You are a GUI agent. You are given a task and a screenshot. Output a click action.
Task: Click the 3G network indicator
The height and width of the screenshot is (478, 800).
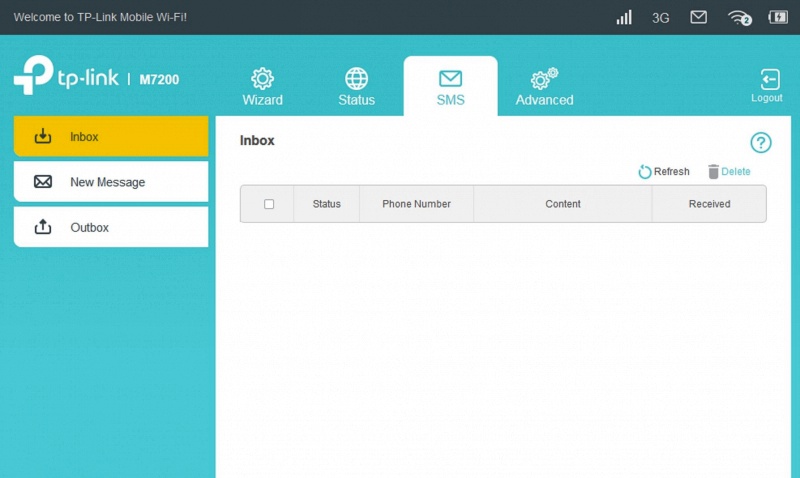tap(660, 18)
